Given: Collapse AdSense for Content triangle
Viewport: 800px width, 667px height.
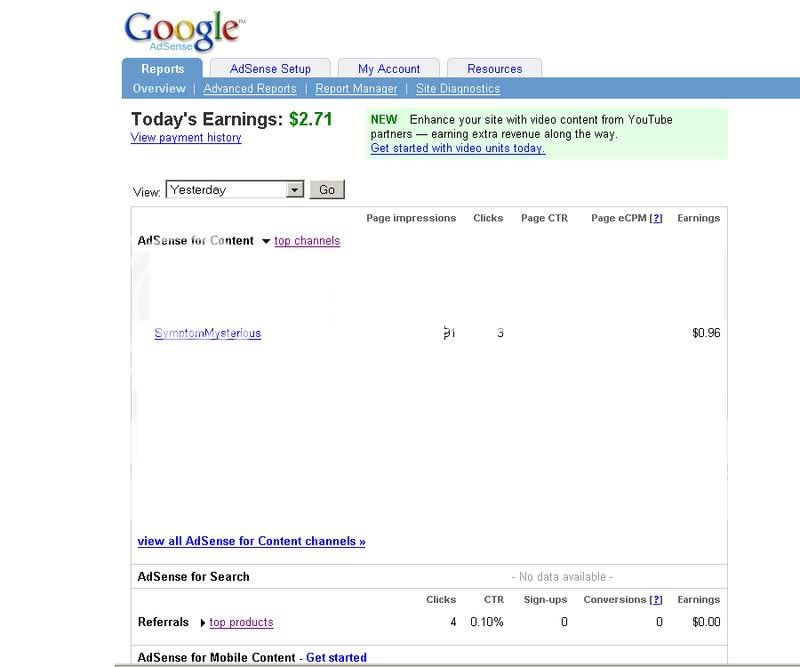Looking at the screenshot, I should pyautogui.click(x=266, y=241).
